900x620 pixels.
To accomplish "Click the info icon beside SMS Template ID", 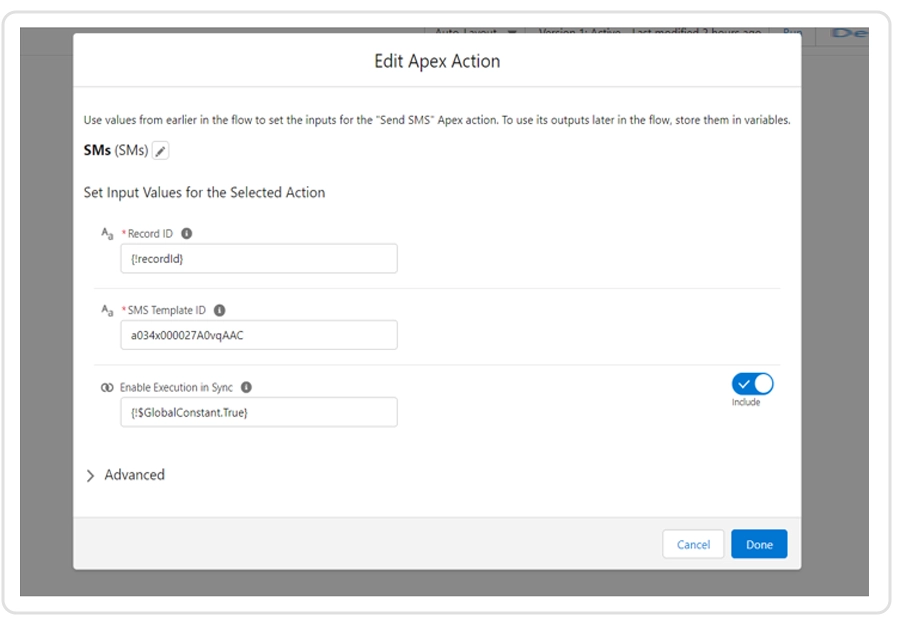I will point(220,310).
